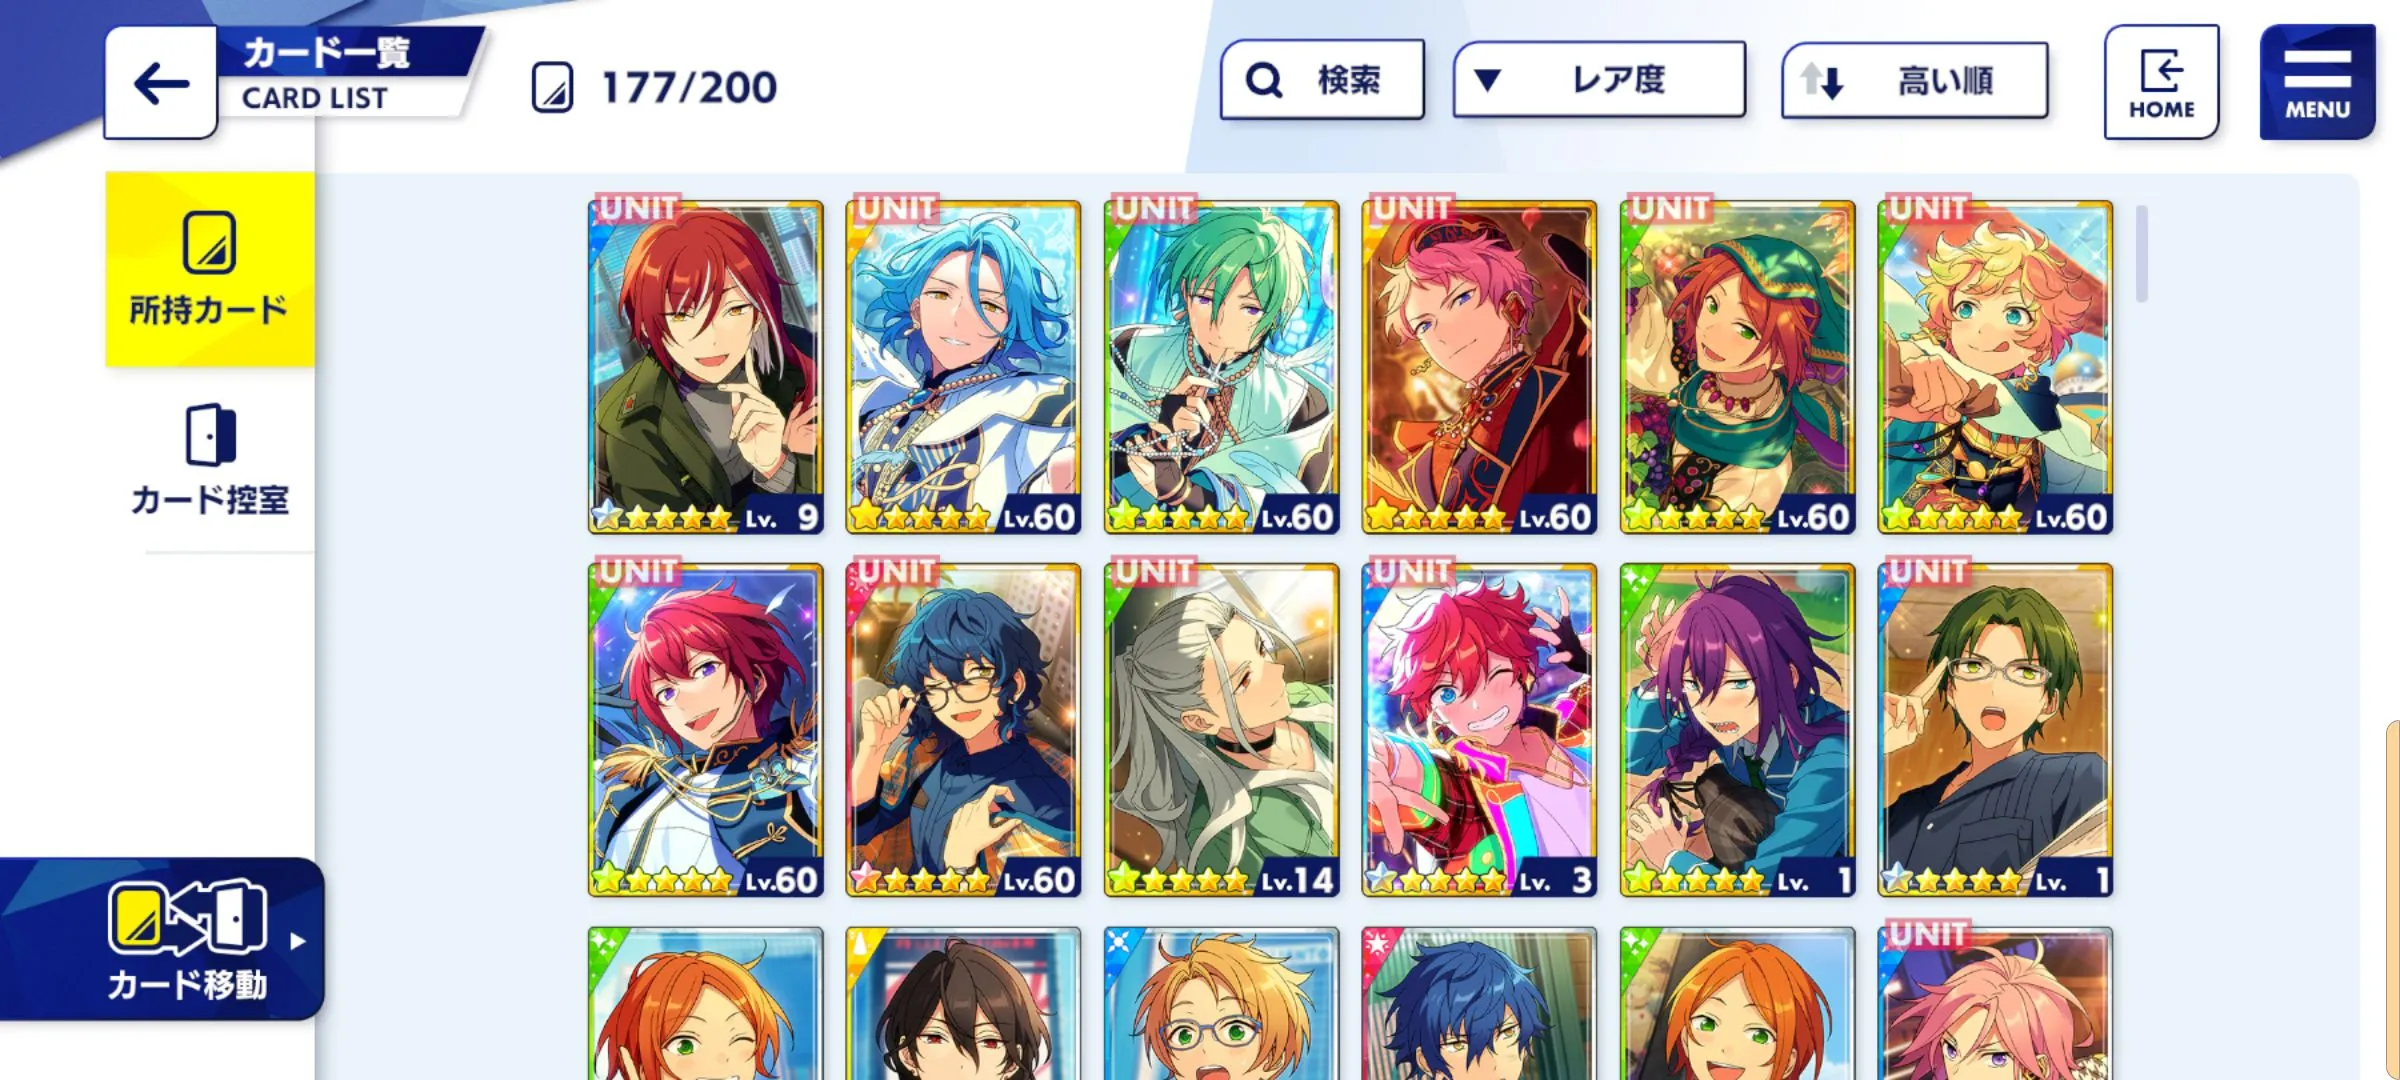Screen dimensions: 2400x1080
Task: Click the up-down arrows sort icon
Action: (x=1822, y=80)
